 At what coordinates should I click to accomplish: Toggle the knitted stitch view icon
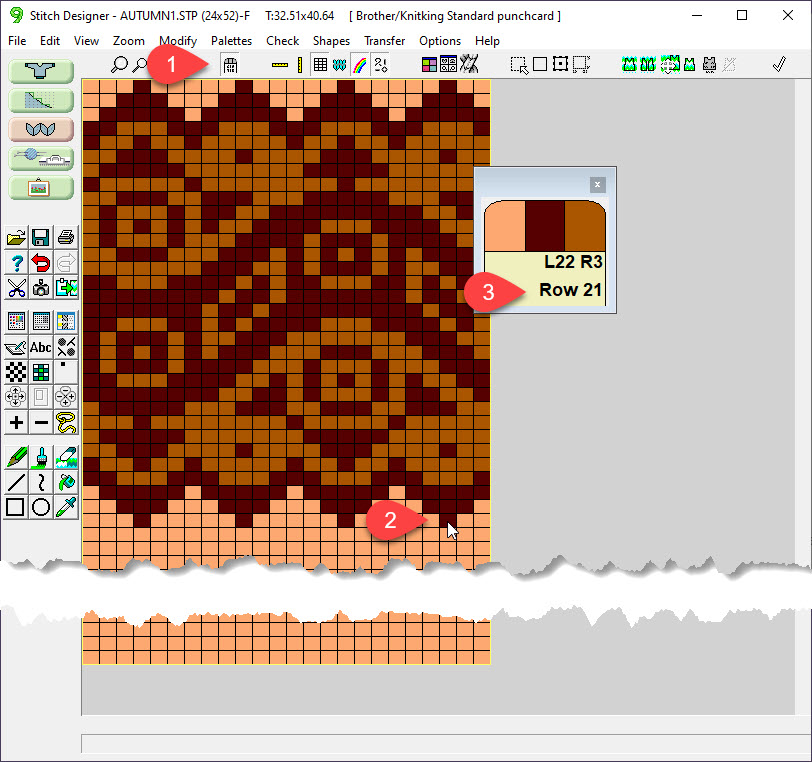pyautogui.click(x=340, y=65)
